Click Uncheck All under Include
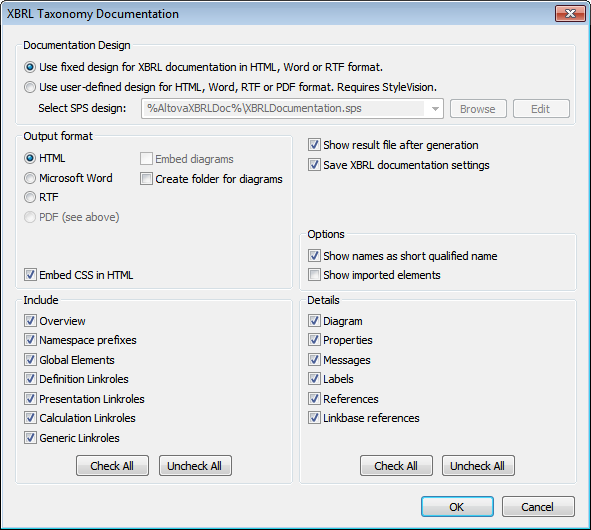 pyautogui.click(x=195, y=466)
